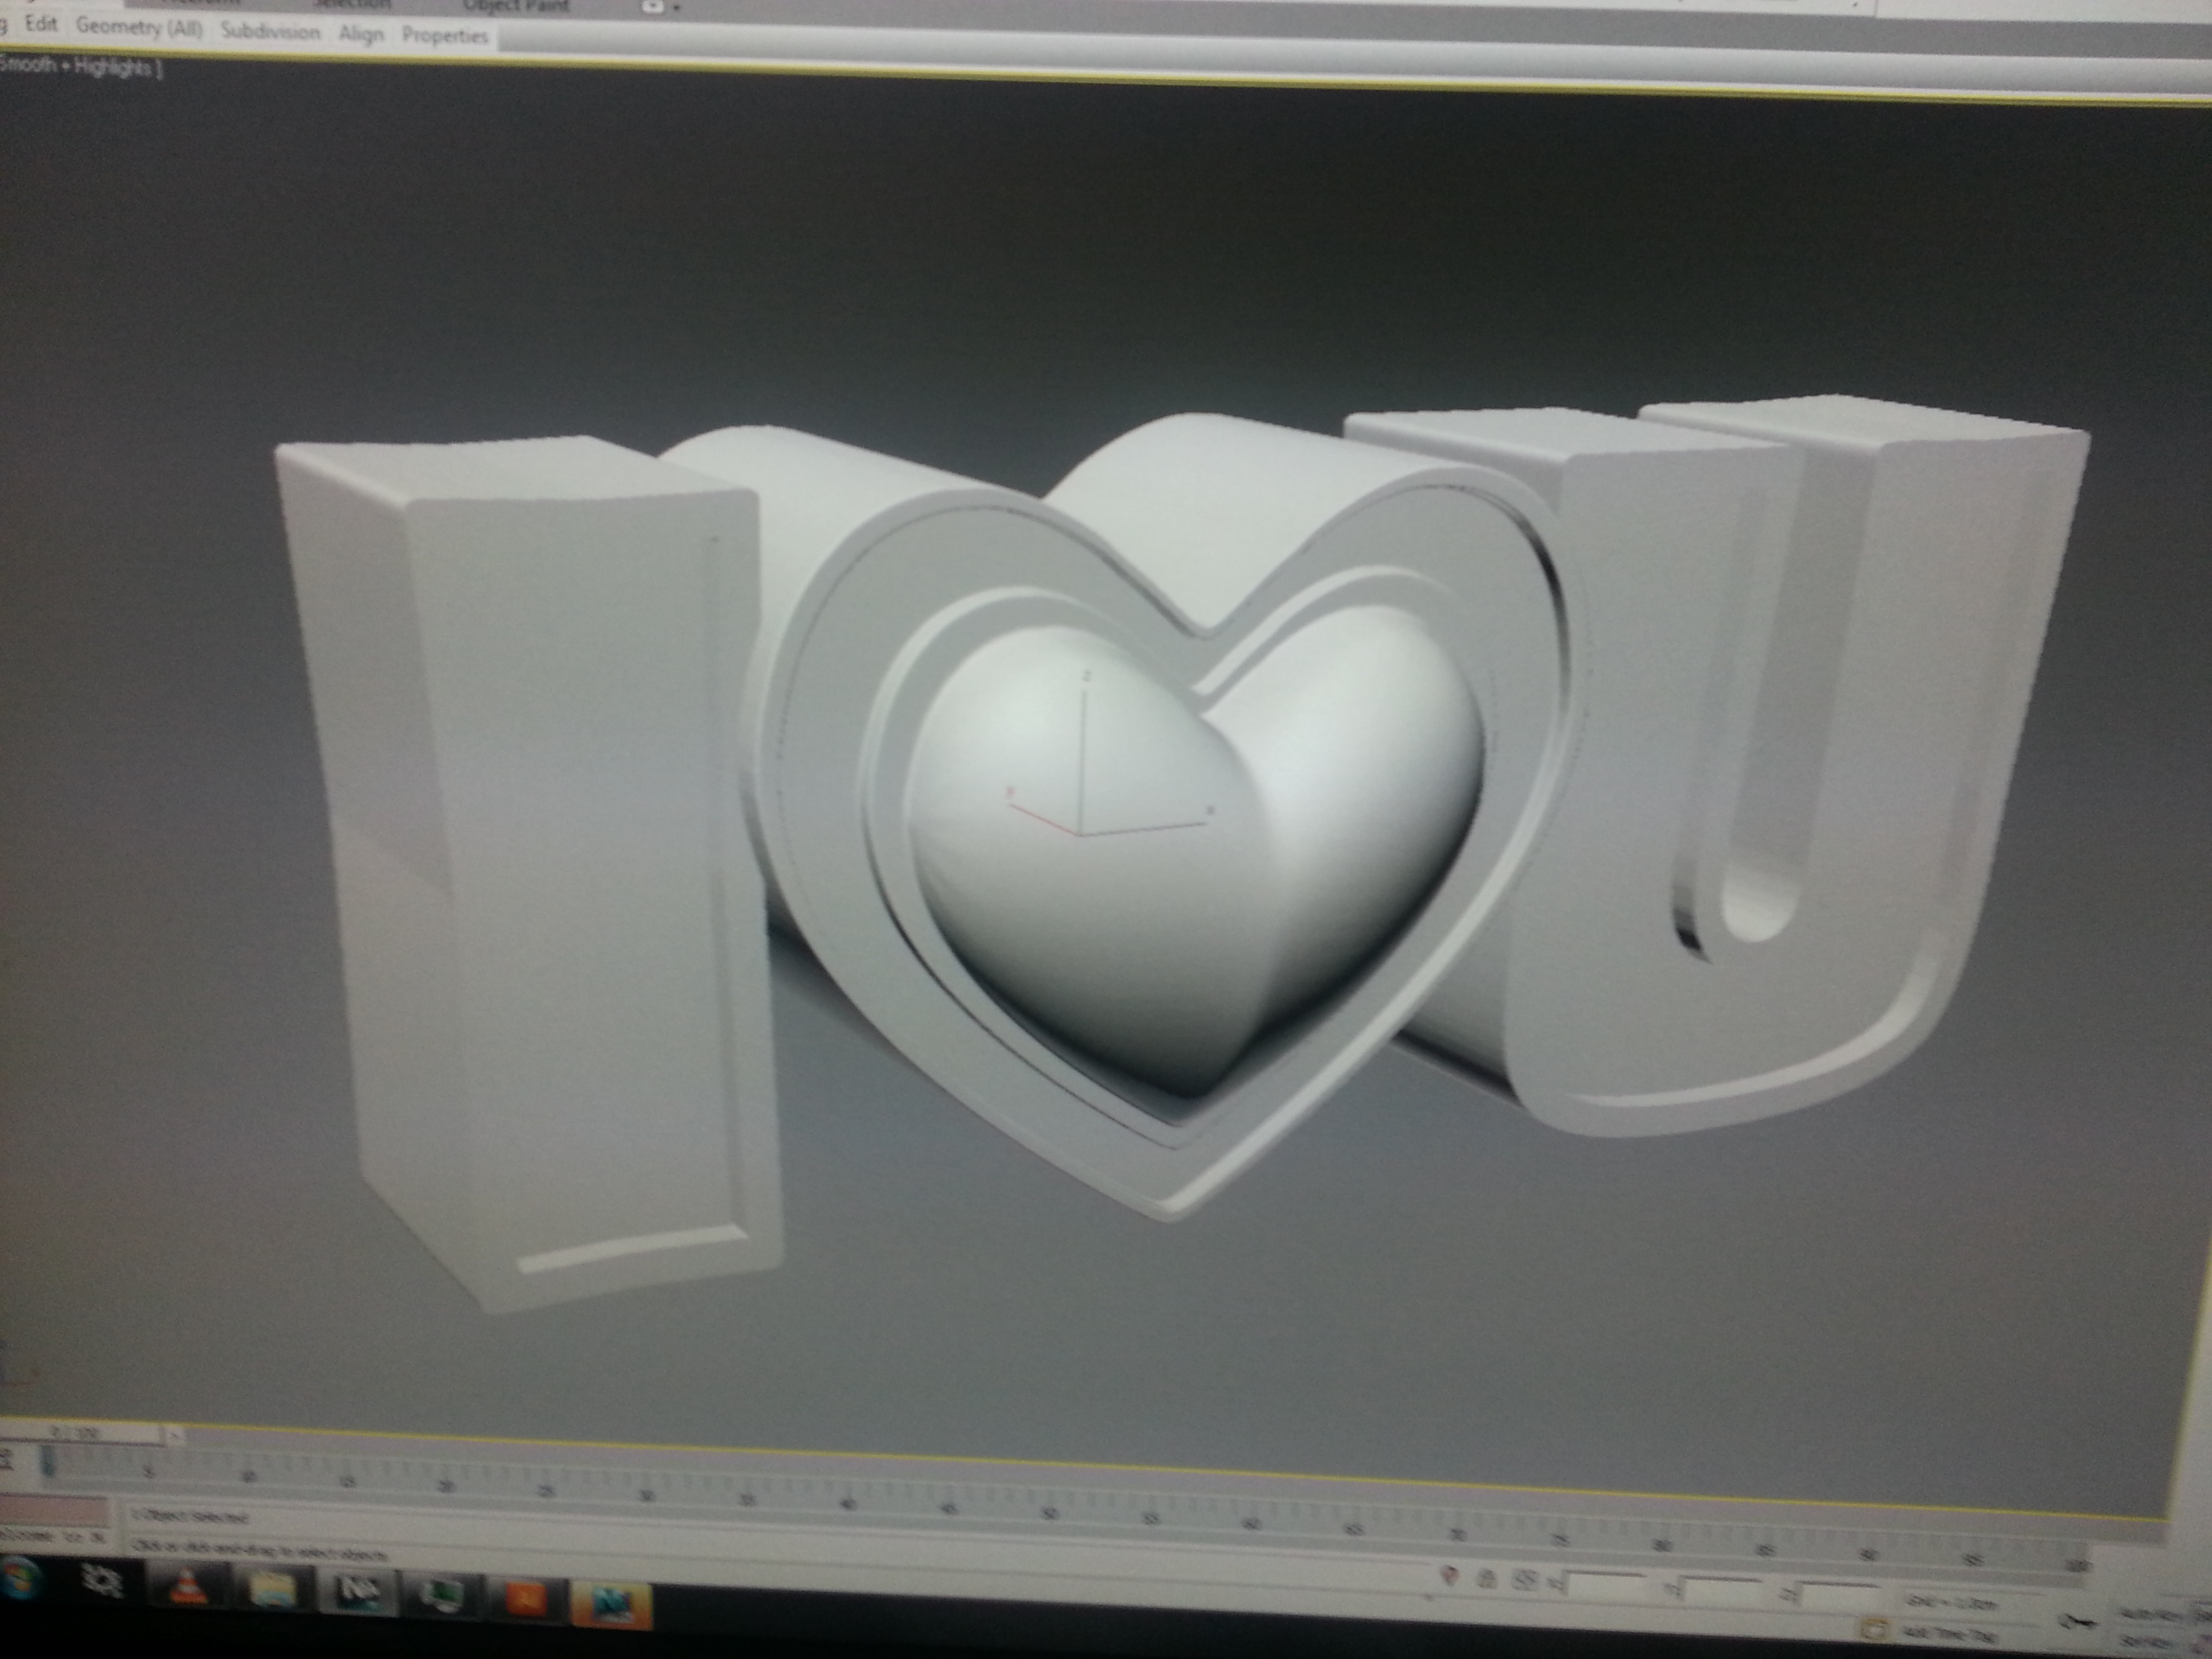Viewport: 2212px width, 1659px height.
Task: Click the pink MAXScript mini listener field
Action: click(x=54, y=1510)
